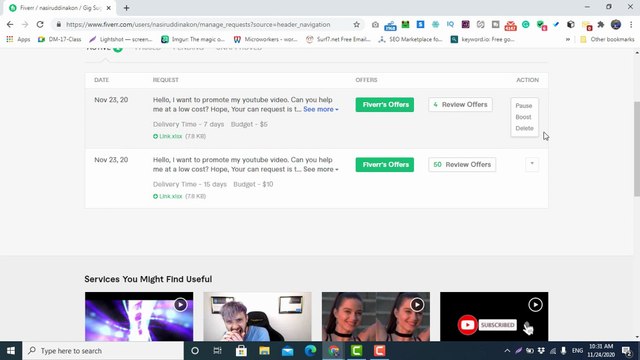Select Boost in the action menu

tap(523, 117)
